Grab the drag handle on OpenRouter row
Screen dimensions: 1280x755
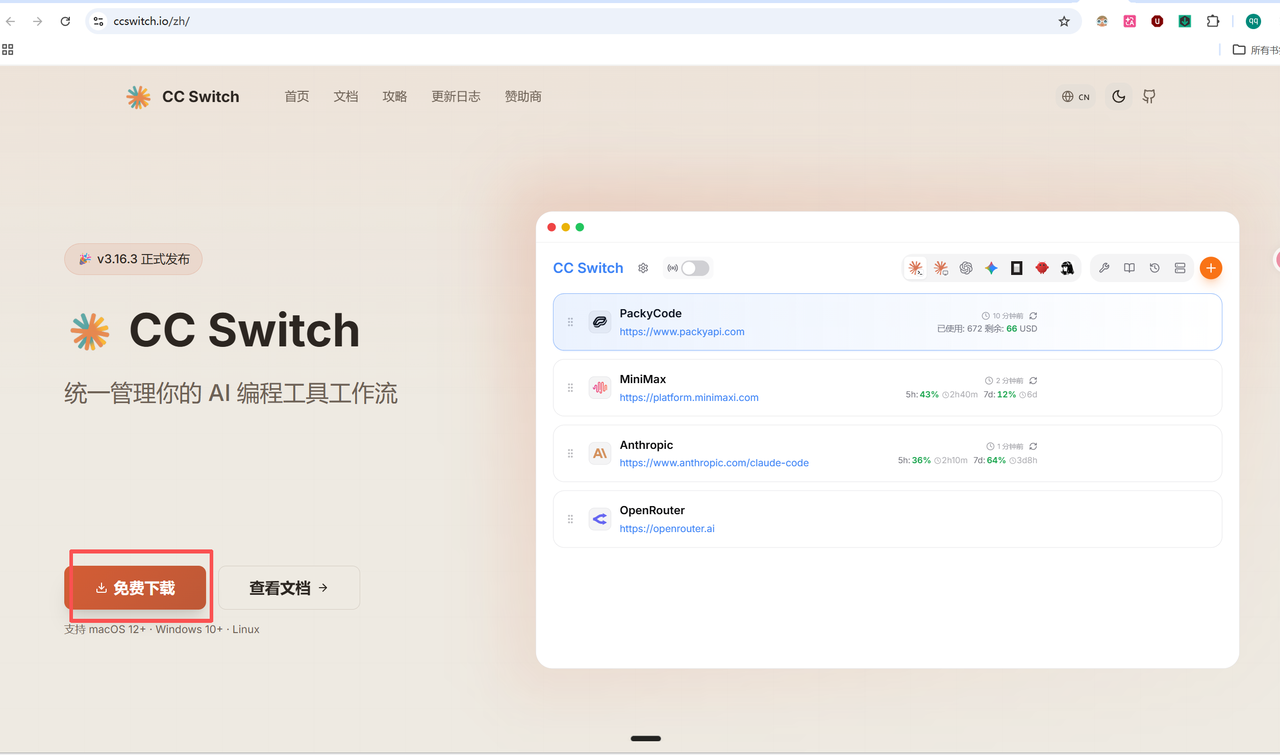coord(571,519)
